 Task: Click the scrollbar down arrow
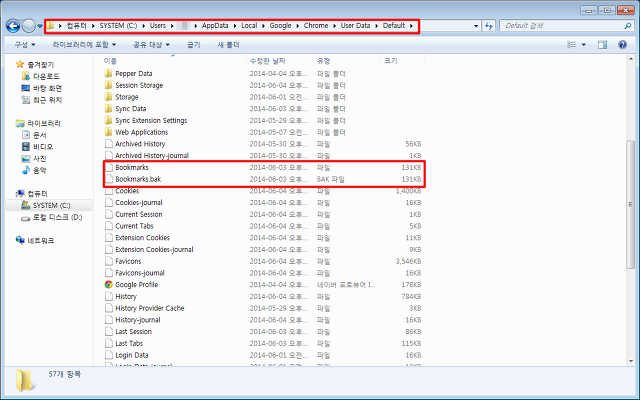631,361
